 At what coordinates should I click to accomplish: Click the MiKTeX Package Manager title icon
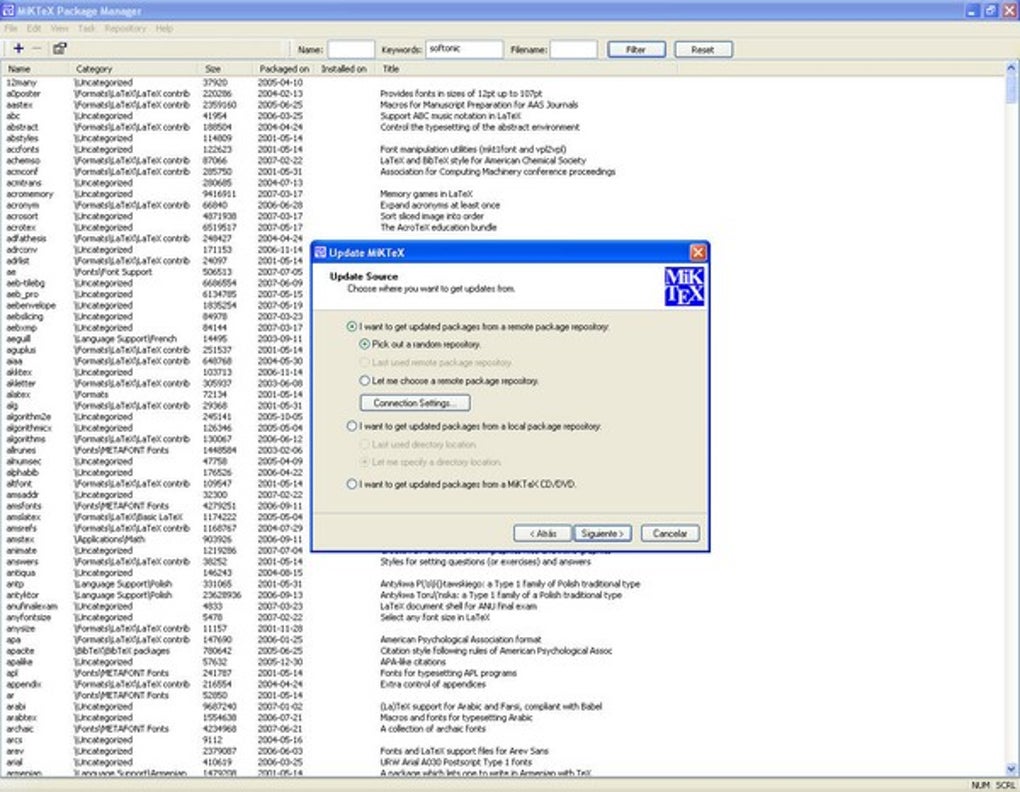7,10
